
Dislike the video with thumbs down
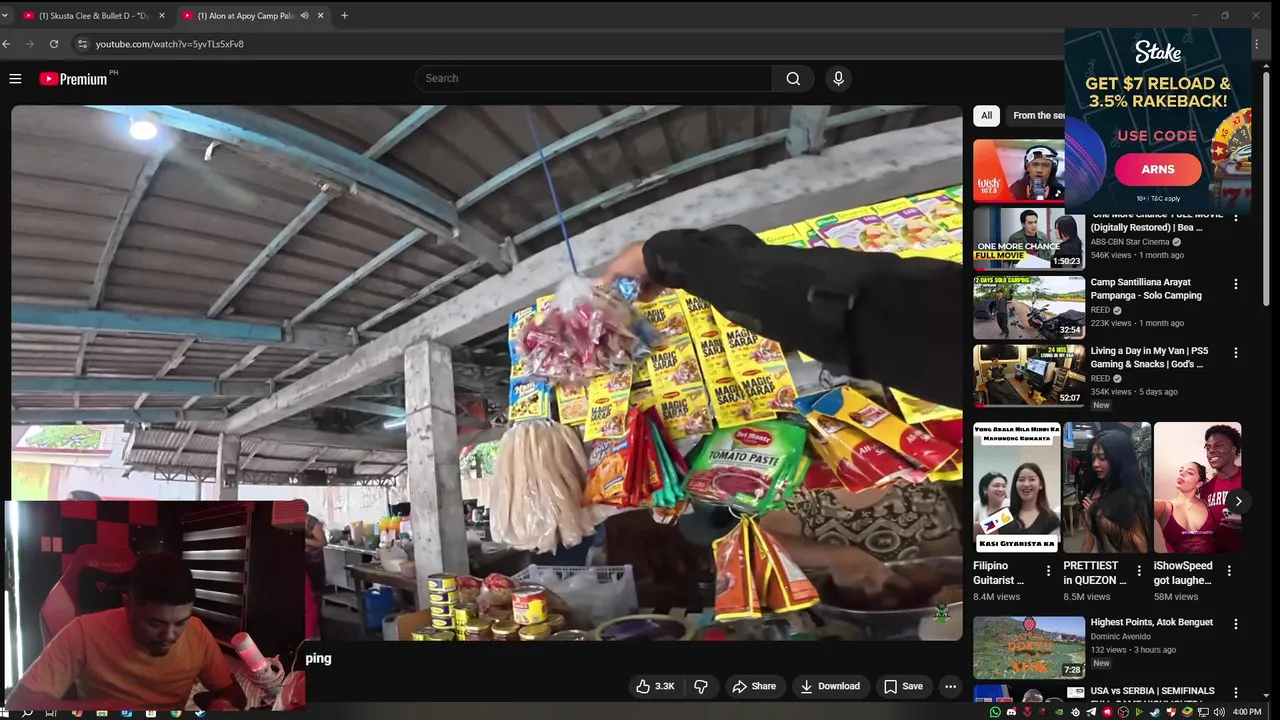[x=701, y=686]
